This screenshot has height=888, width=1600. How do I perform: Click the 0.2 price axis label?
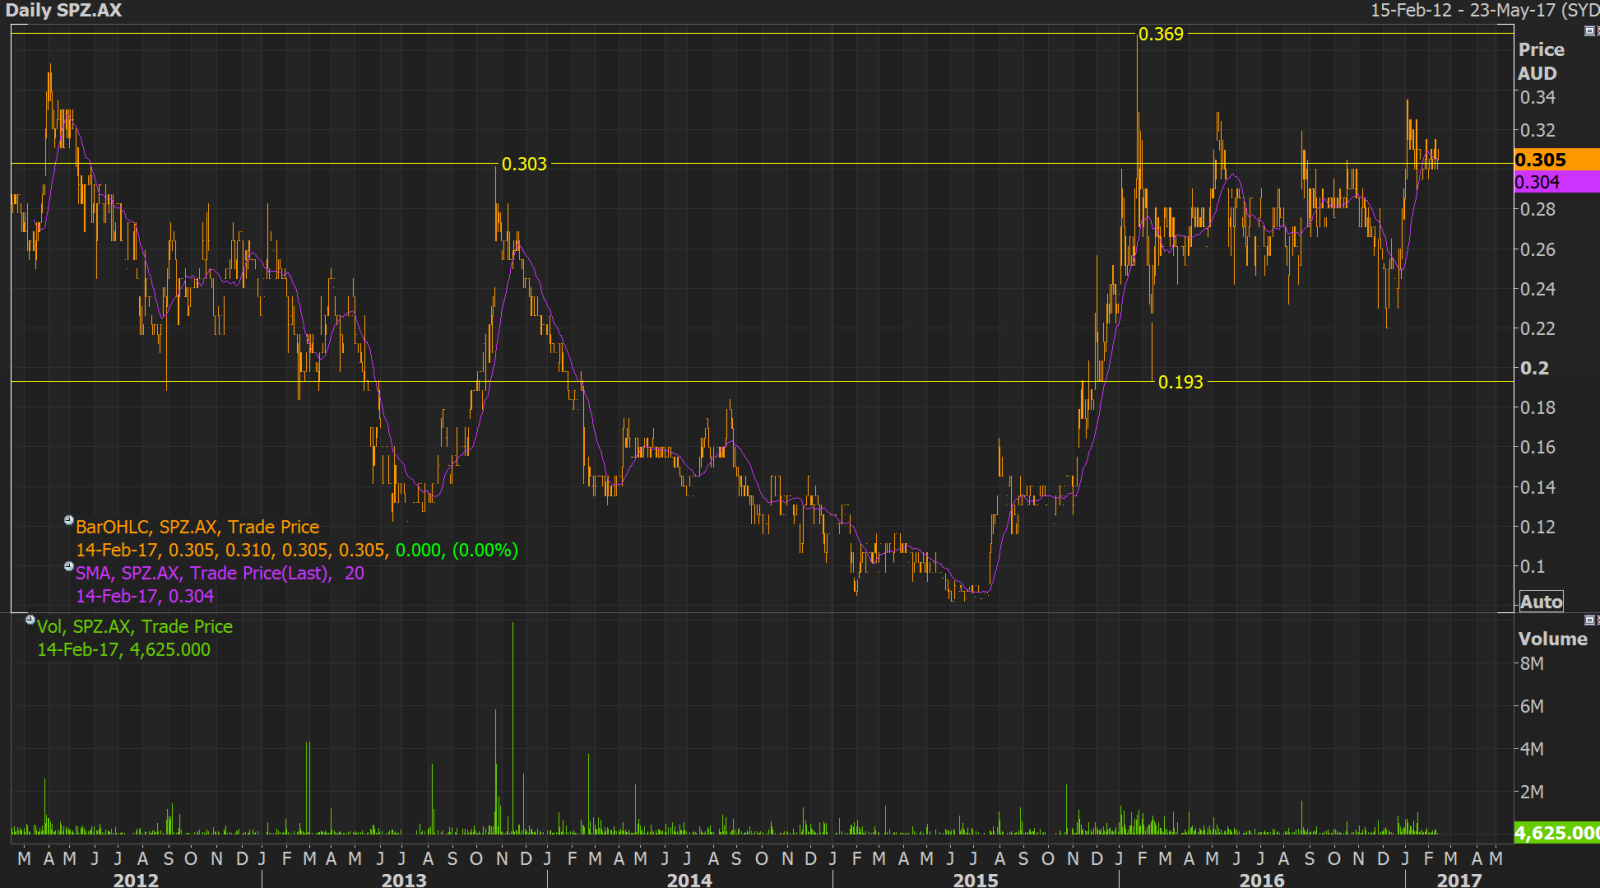pyautogui.click(x=1535, y=368)
